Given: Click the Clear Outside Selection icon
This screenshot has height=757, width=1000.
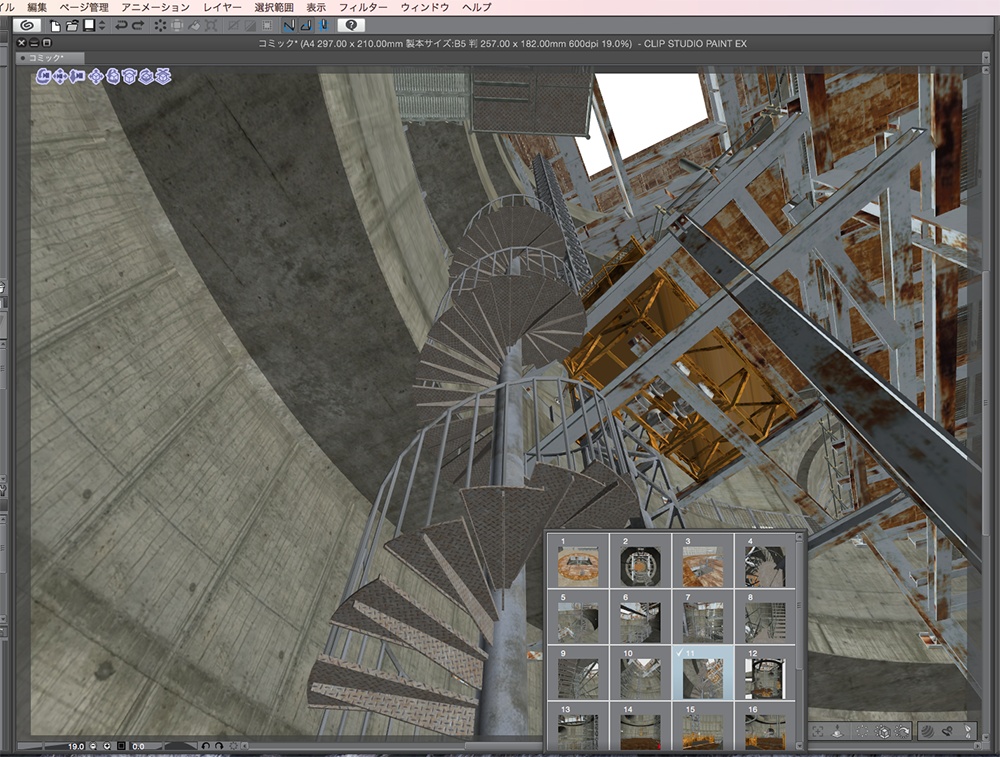Looking at the screenshot, I should tap(177, 26).
